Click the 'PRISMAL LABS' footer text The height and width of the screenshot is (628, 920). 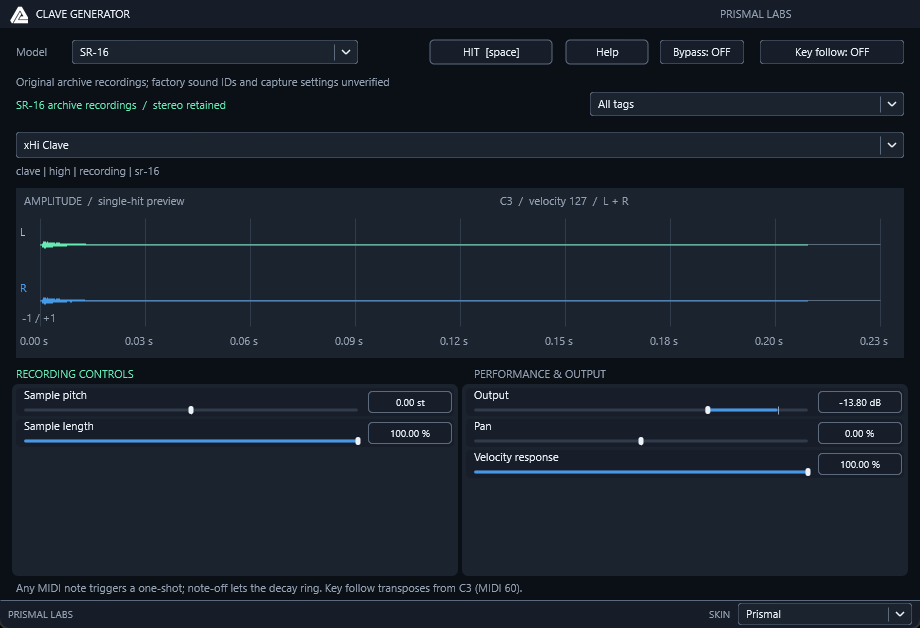point(40,615)
